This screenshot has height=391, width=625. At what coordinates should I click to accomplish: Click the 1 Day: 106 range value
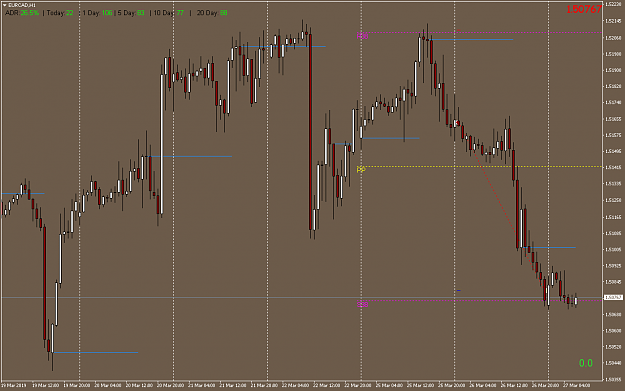[97, 13]
